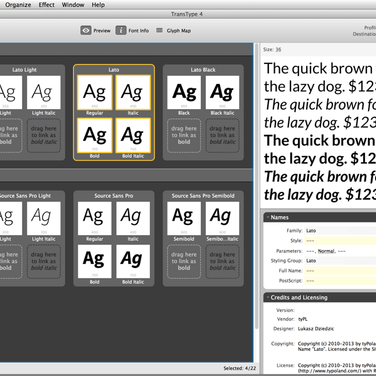Open the Help menu
This screenshot has width=376, height=376.
point(98,5)
